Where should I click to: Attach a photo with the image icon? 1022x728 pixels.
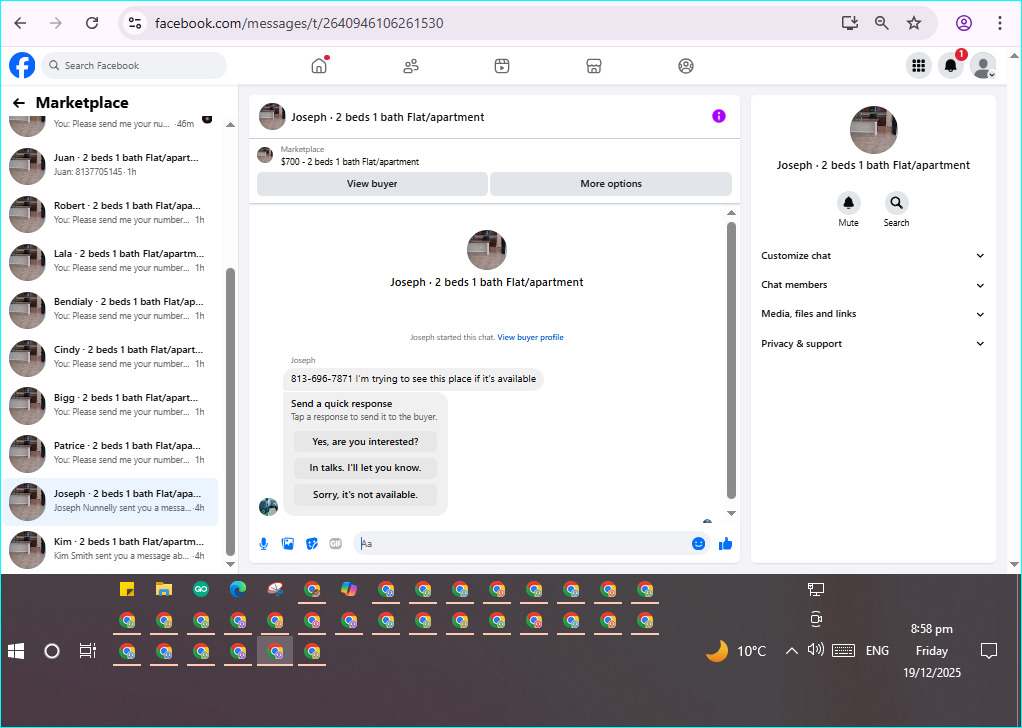(x=287, y=544)
